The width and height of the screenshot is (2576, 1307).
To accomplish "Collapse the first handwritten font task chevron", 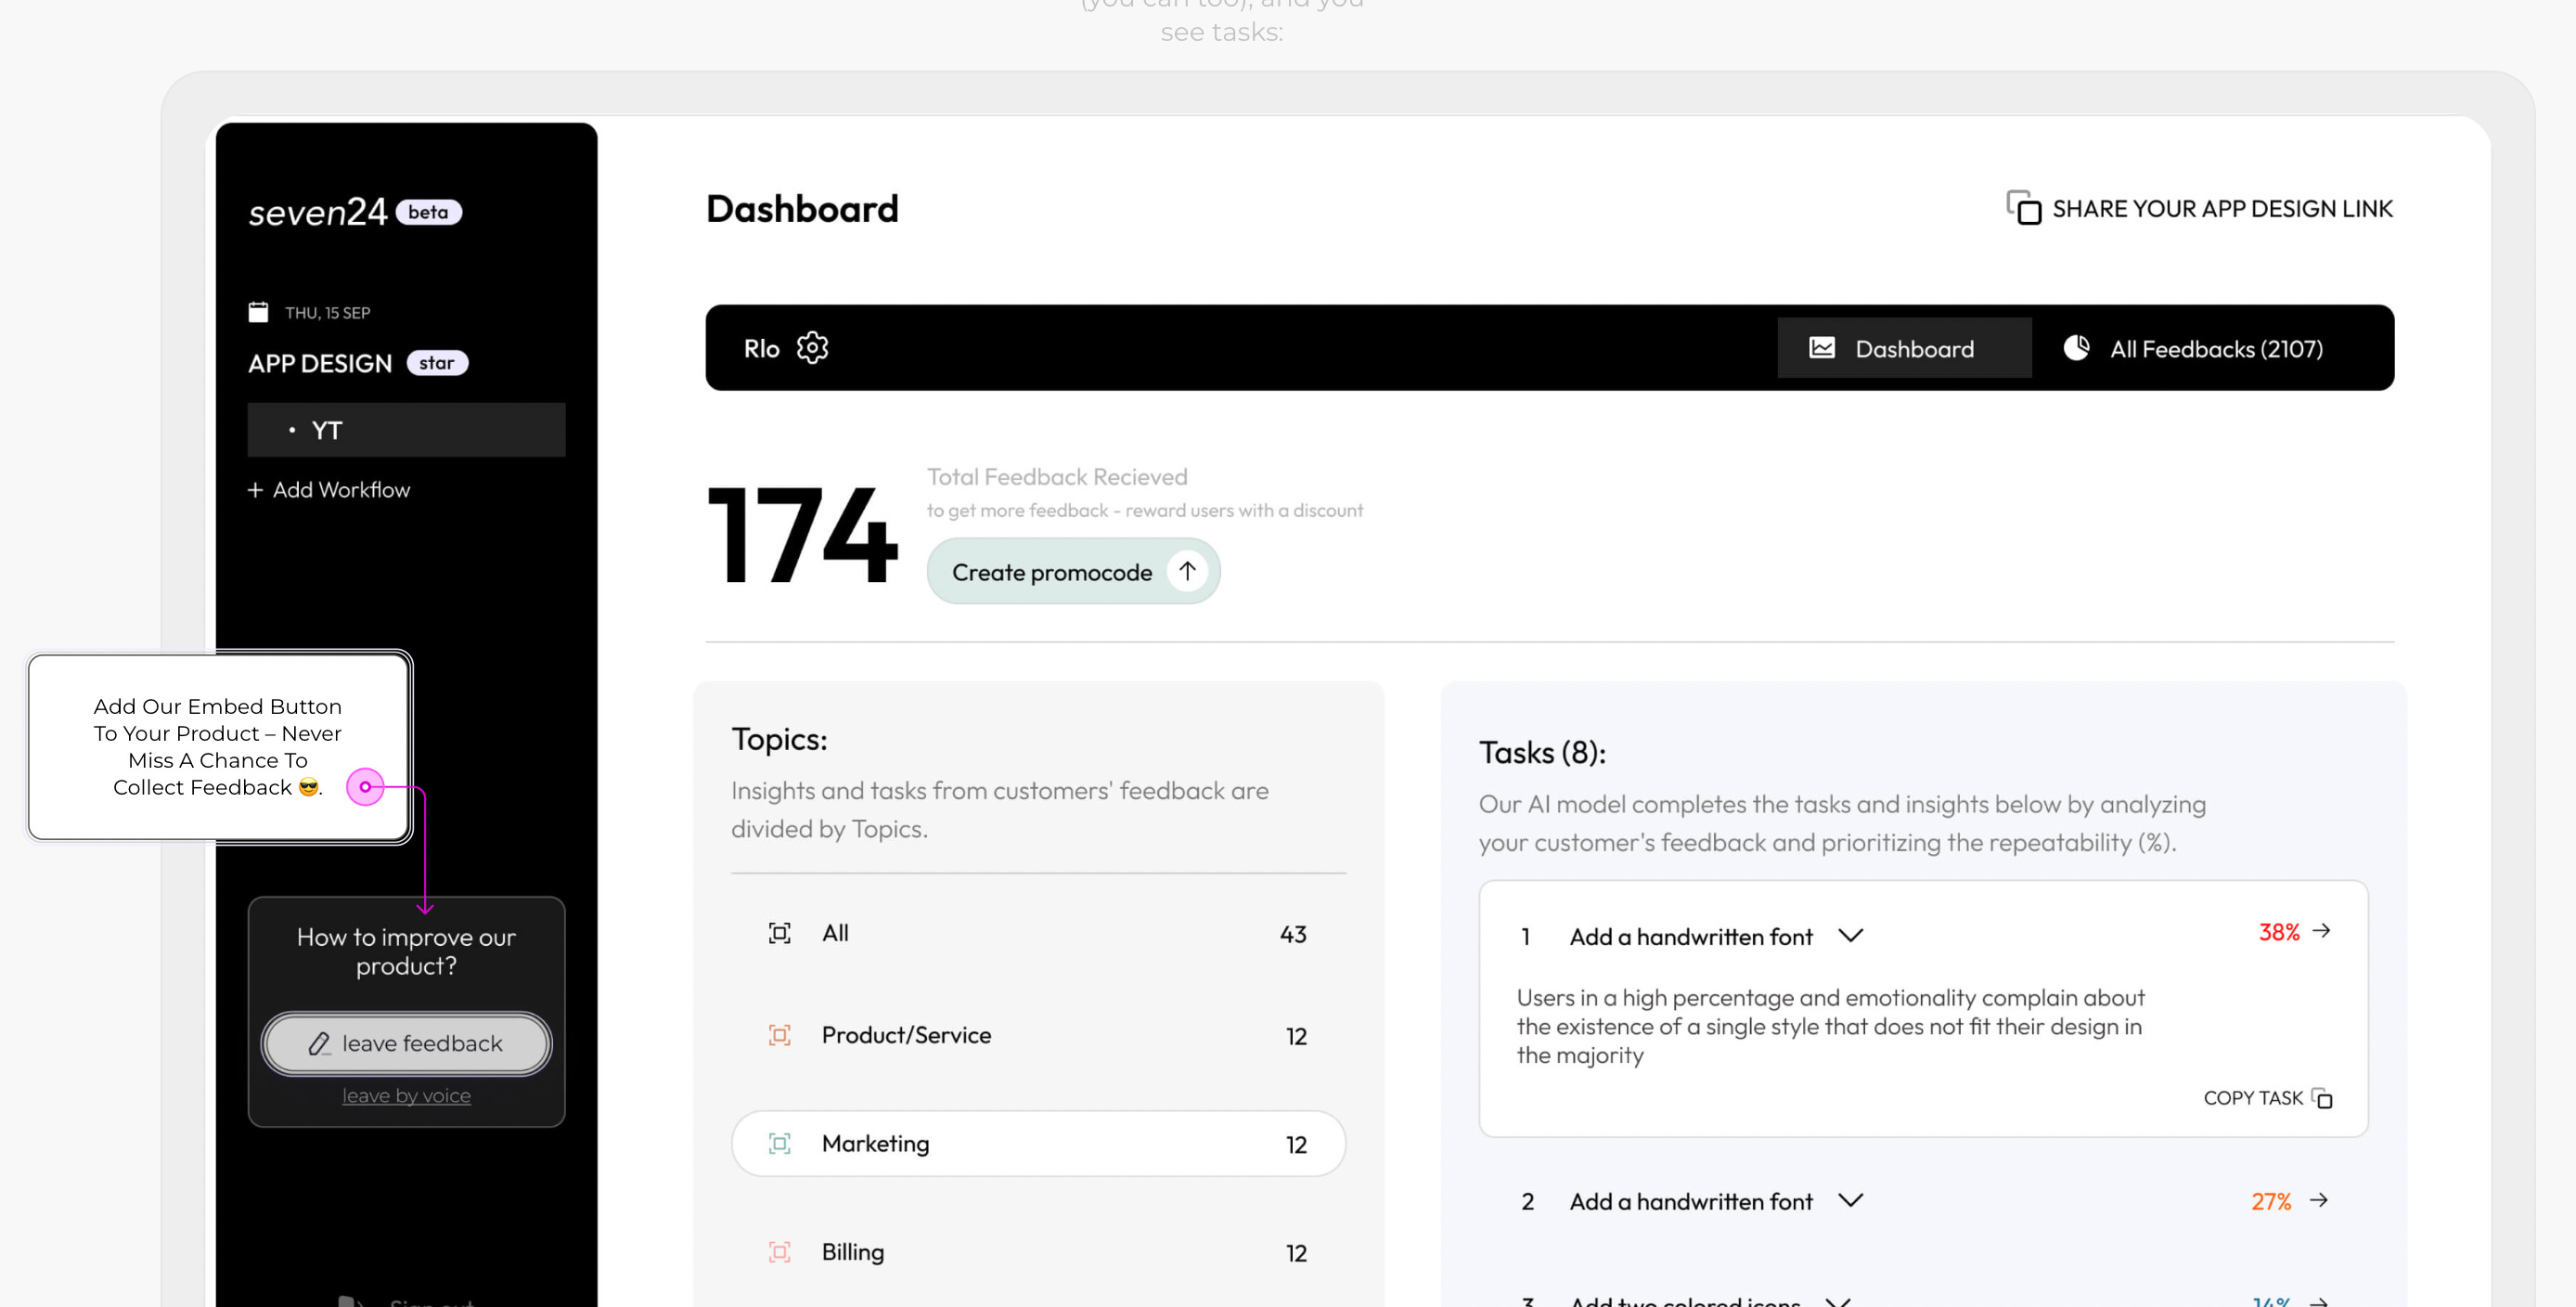I will coord(1850,936).
